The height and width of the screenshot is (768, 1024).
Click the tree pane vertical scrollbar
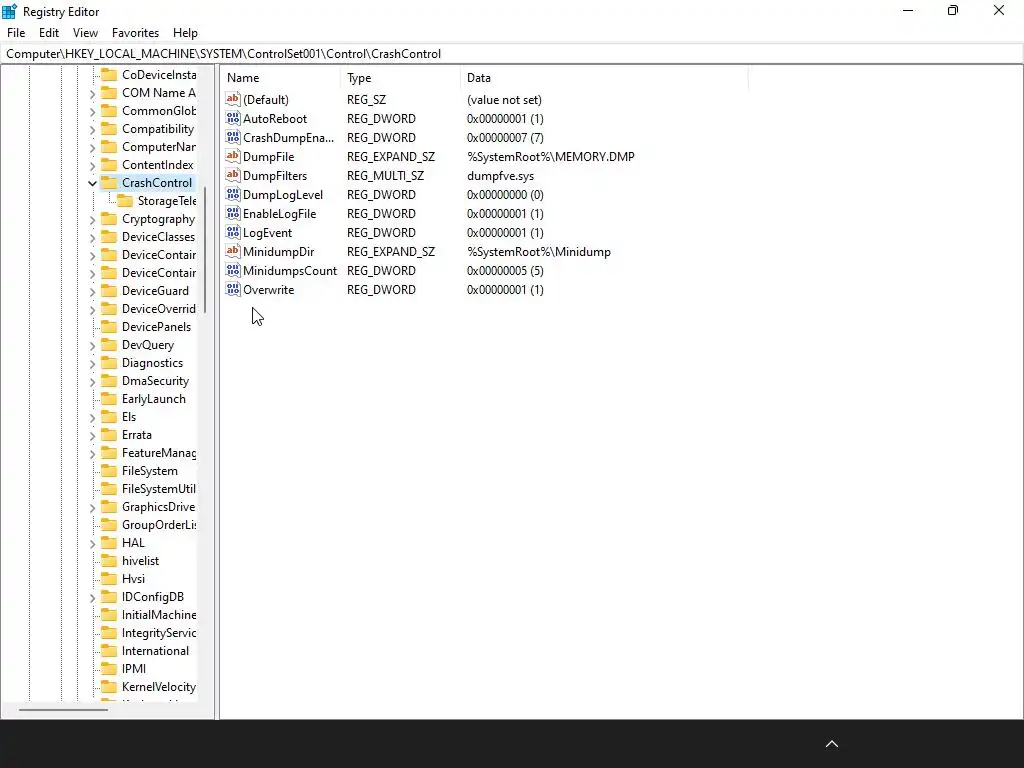pos(206,250)
